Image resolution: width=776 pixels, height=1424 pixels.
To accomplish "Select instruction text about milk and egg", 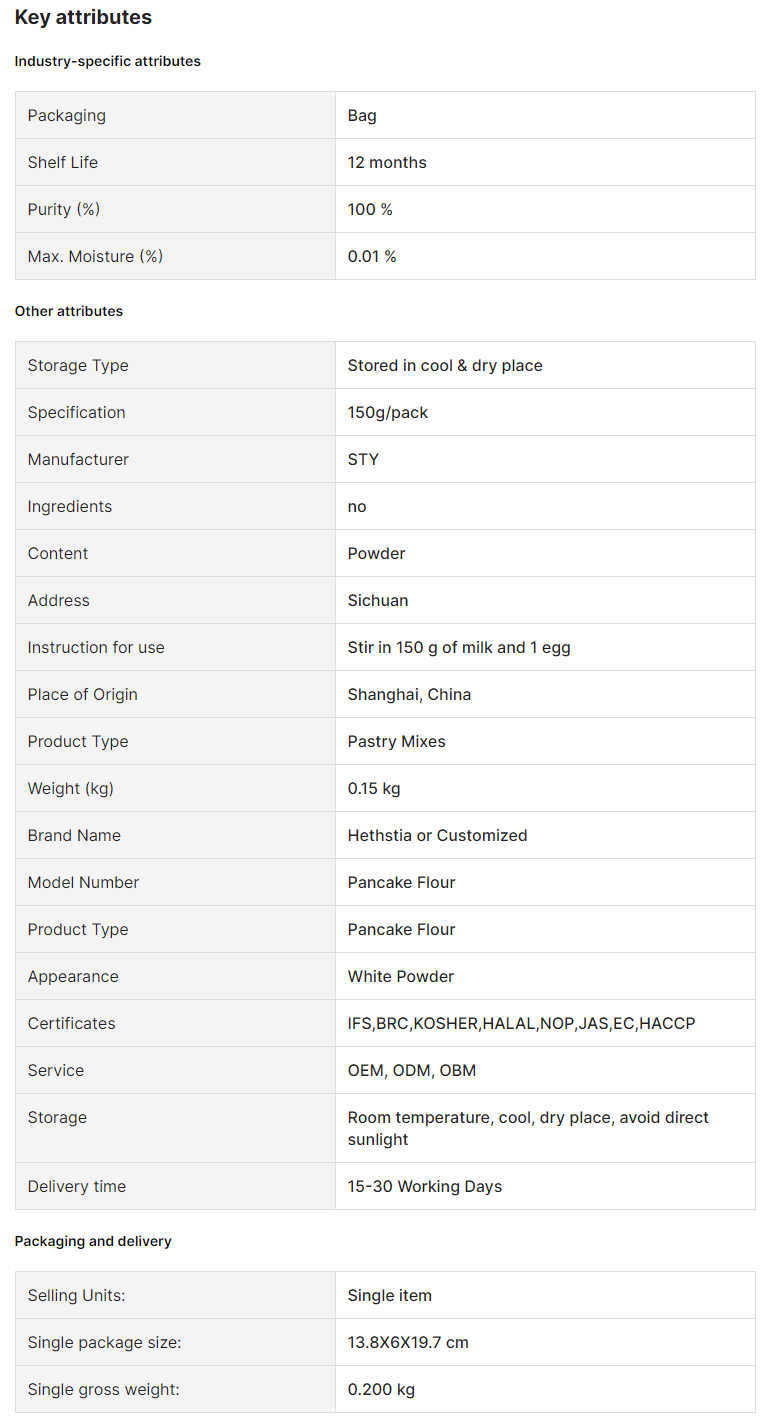I will [x=459, y=647].
